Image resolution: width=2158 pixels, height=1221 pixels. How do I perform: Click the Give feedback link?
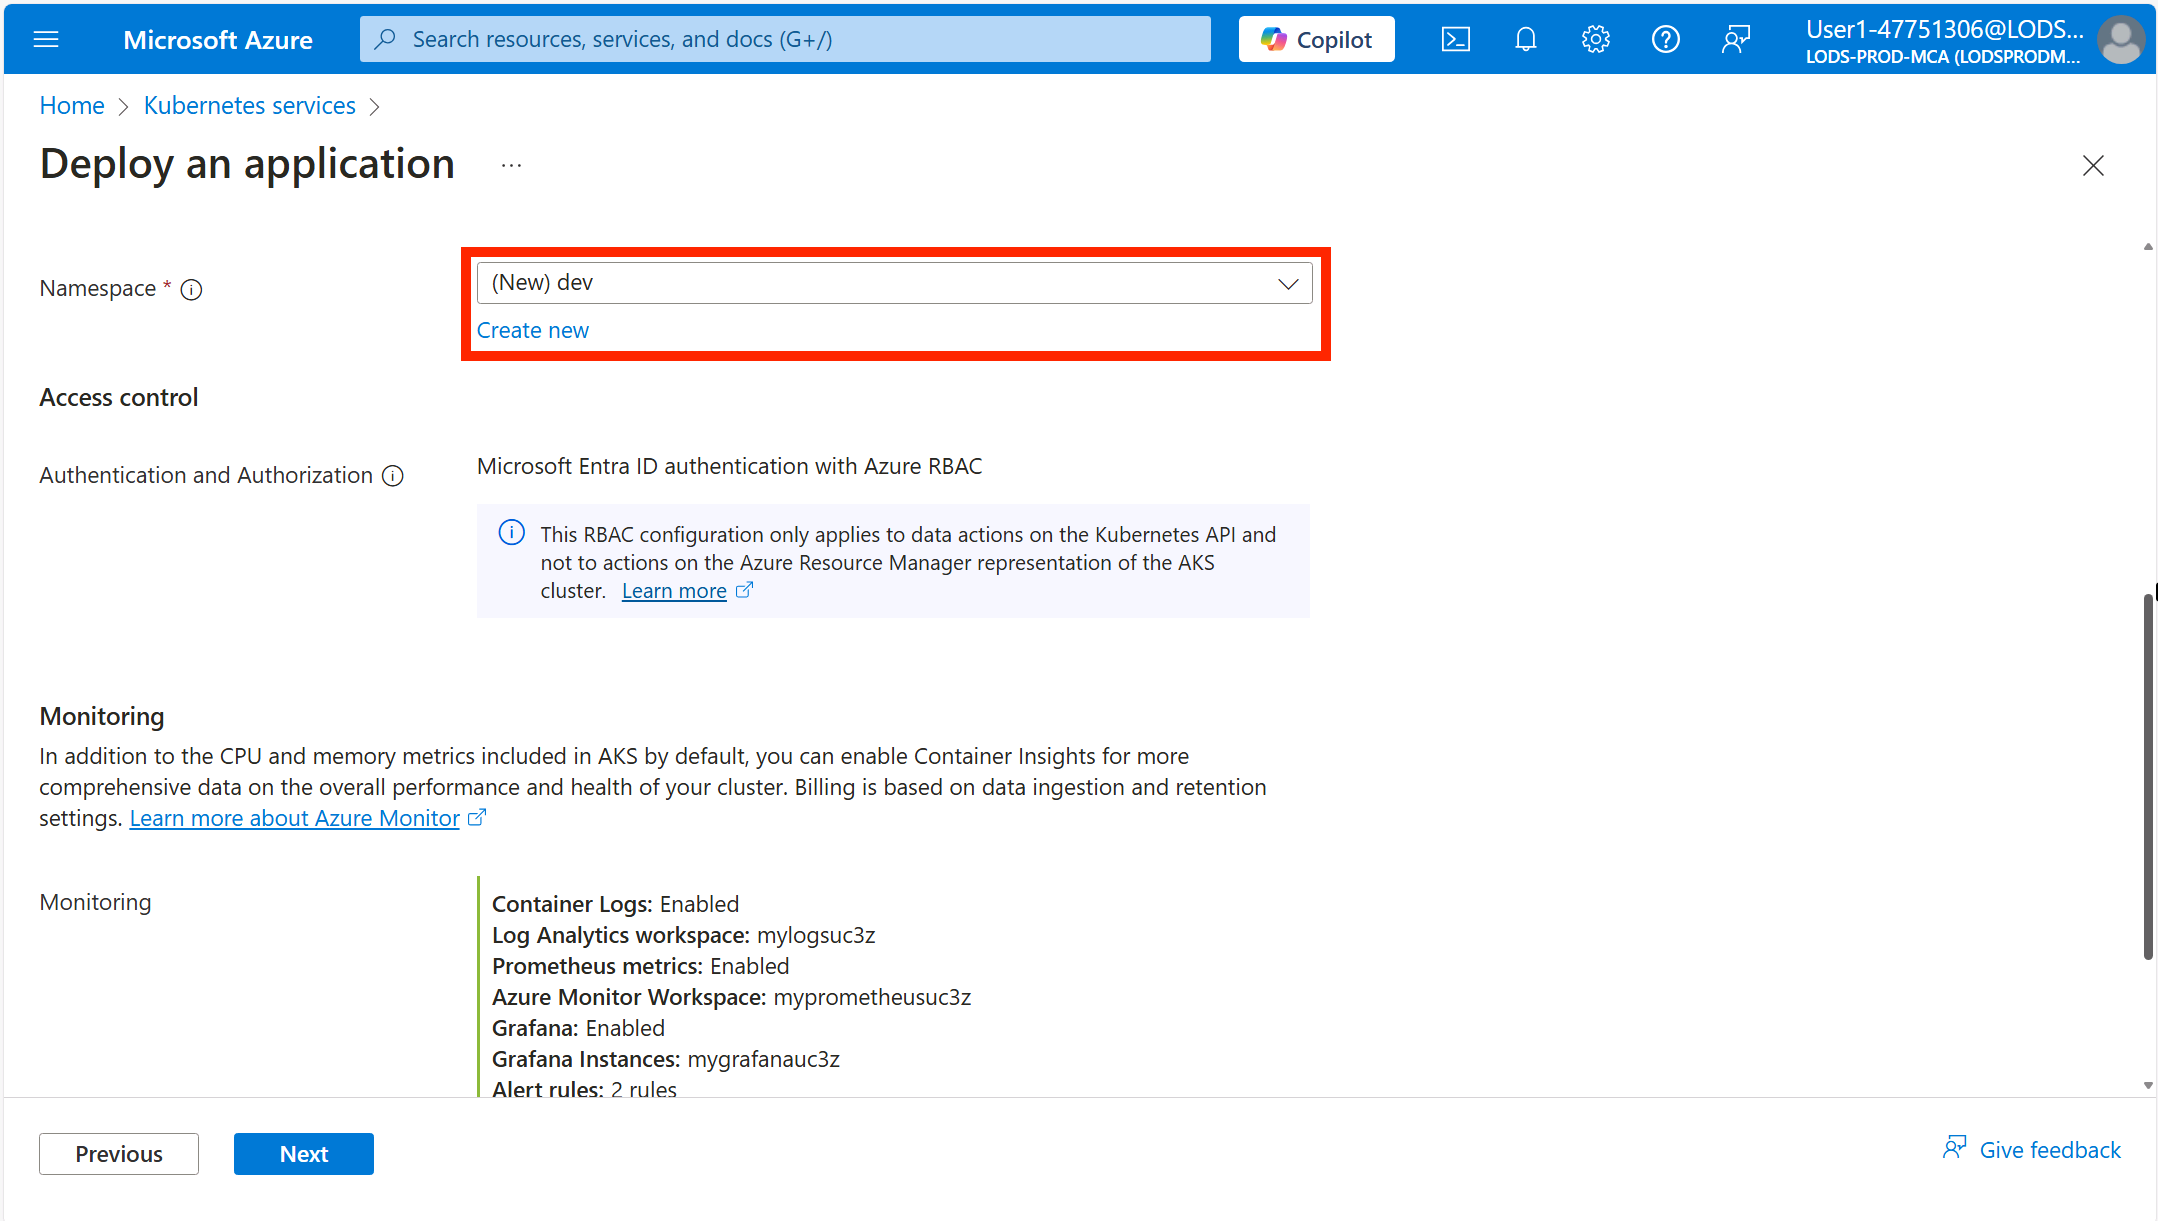[x=2032, y=1149]
